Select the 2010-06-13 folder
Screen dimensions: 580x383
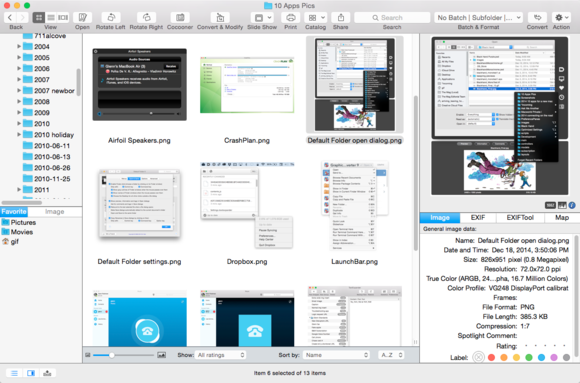point(47,157)
